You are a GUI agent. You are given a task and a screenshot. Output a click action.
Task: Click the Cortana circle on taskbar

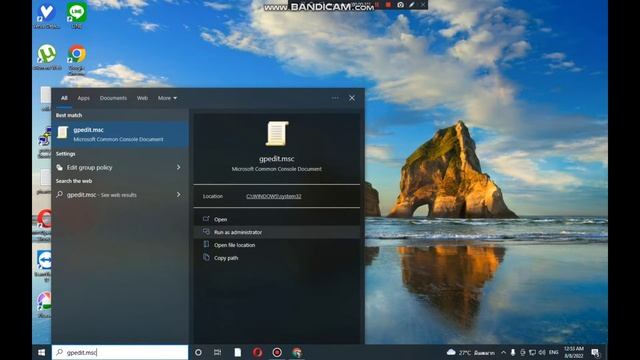tap(198, 352)
